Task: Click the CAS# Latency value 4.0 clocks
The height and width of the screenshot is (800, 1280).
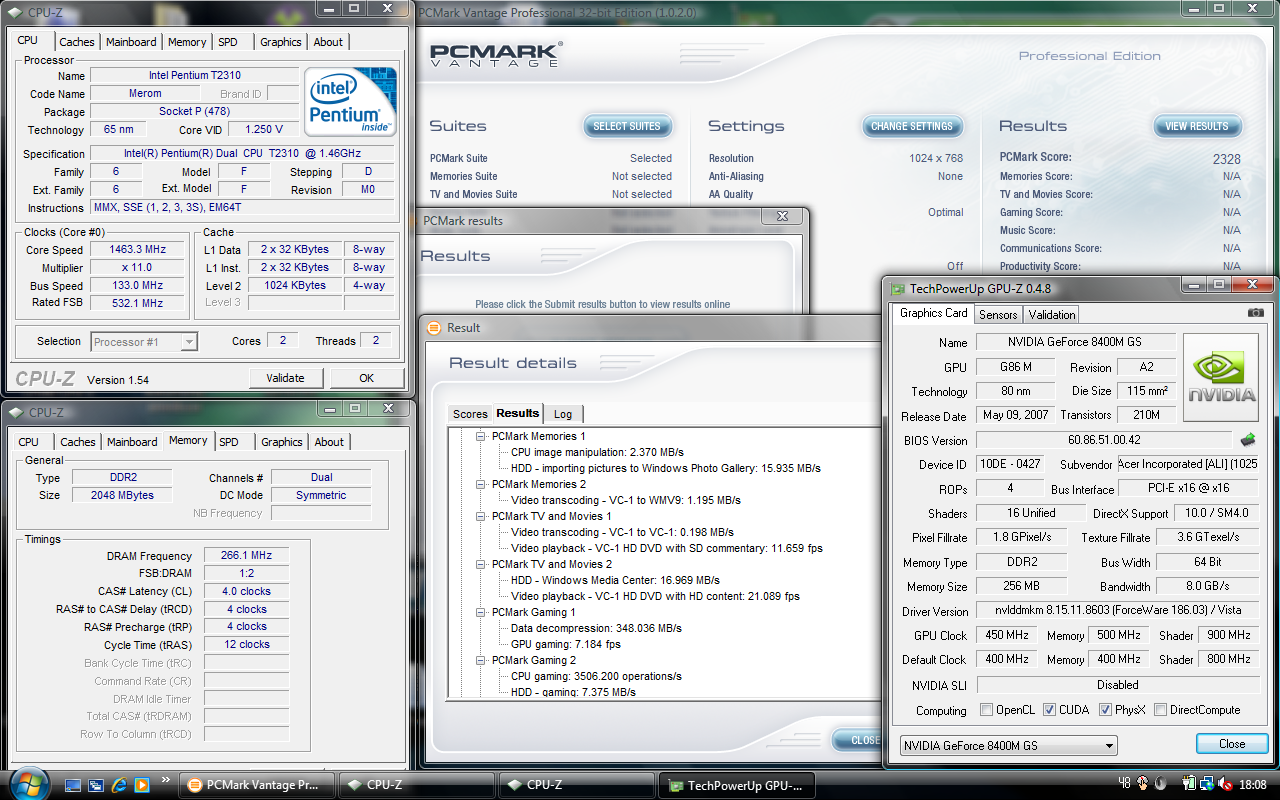Action: 246,592
